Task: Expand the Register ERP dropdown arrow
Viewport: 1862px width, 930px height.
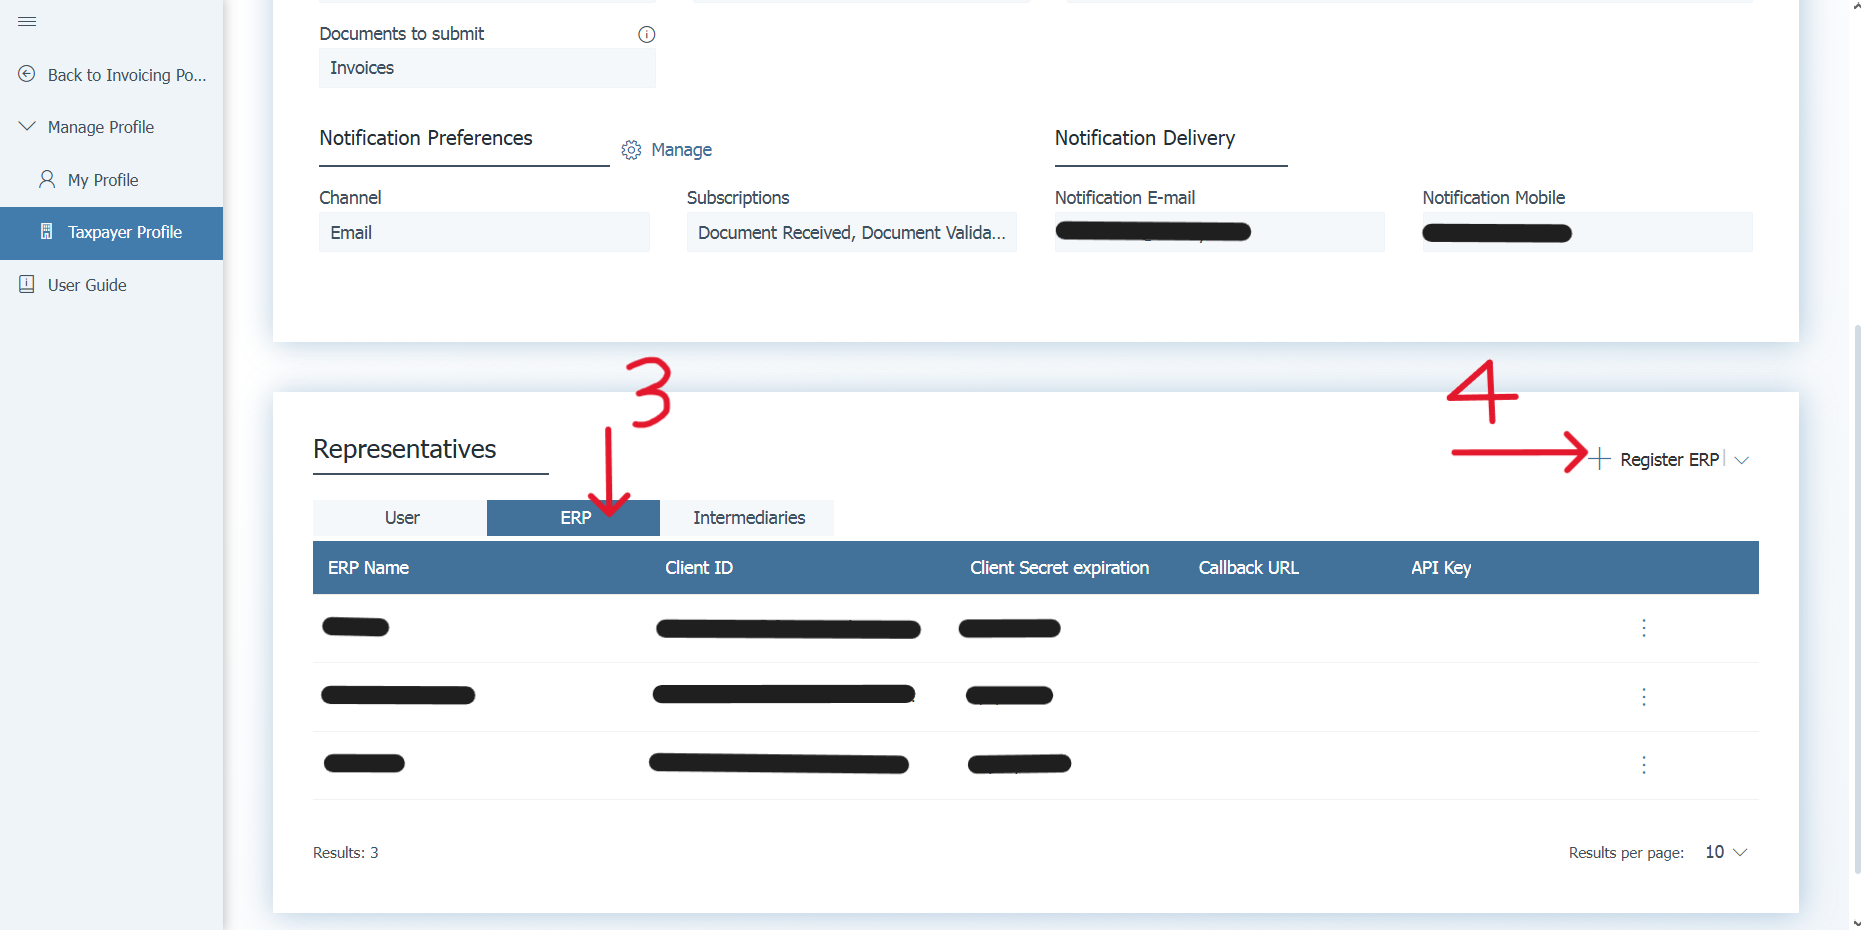Action: pos(1742,460)
